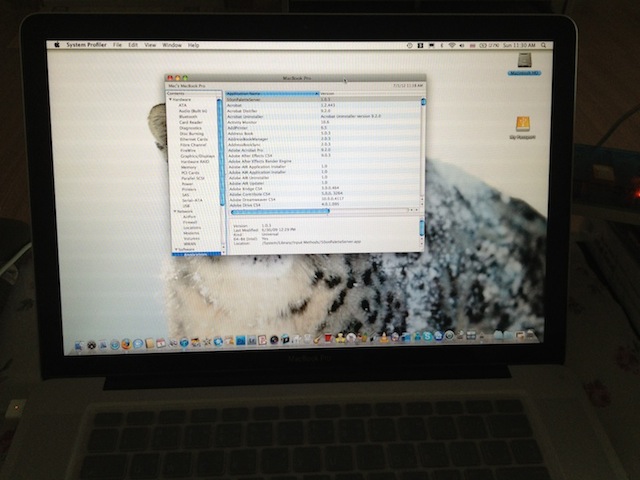The image size is (640, 480).
Task: Open the Apple menu
Action: click(57, 44)
